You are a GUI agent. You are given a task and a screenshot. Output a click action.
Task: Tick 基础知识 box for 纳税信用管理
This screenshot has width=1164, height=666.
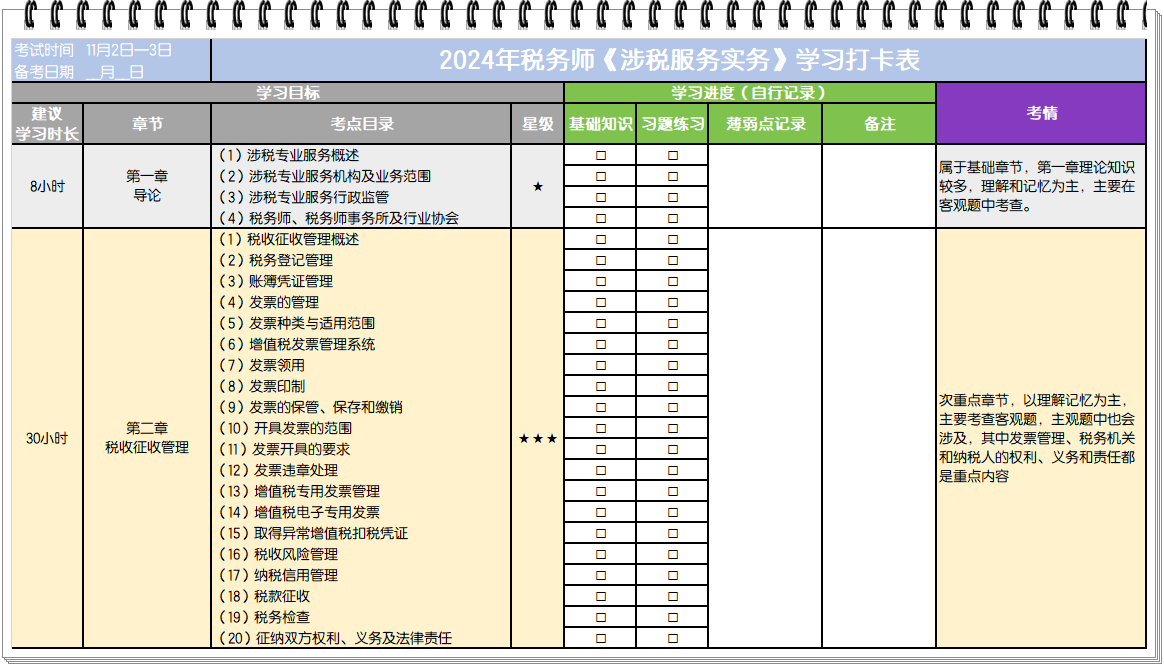(601, 575)
